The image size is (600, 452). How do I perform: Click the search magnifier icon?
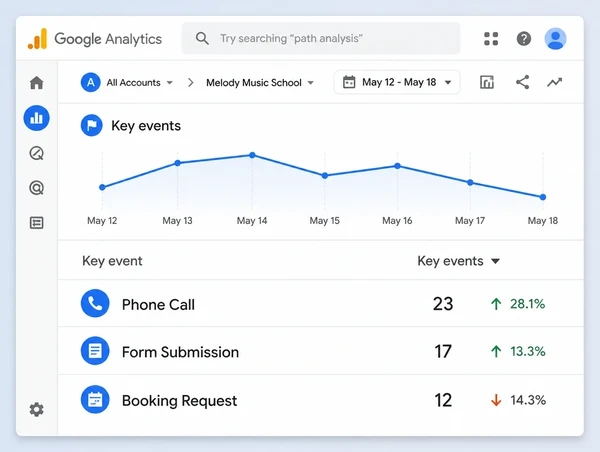202,38
